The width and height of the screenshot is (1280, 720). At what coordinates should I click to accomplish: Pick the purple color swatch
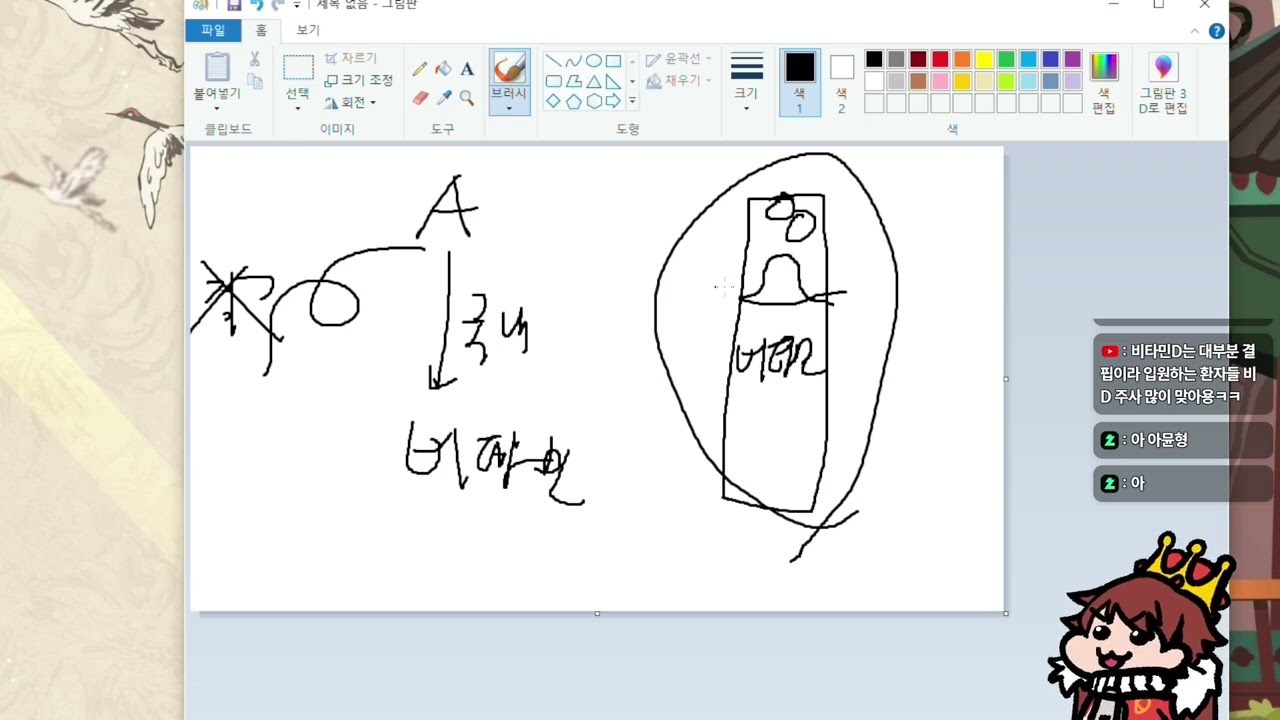[1072, 59]
